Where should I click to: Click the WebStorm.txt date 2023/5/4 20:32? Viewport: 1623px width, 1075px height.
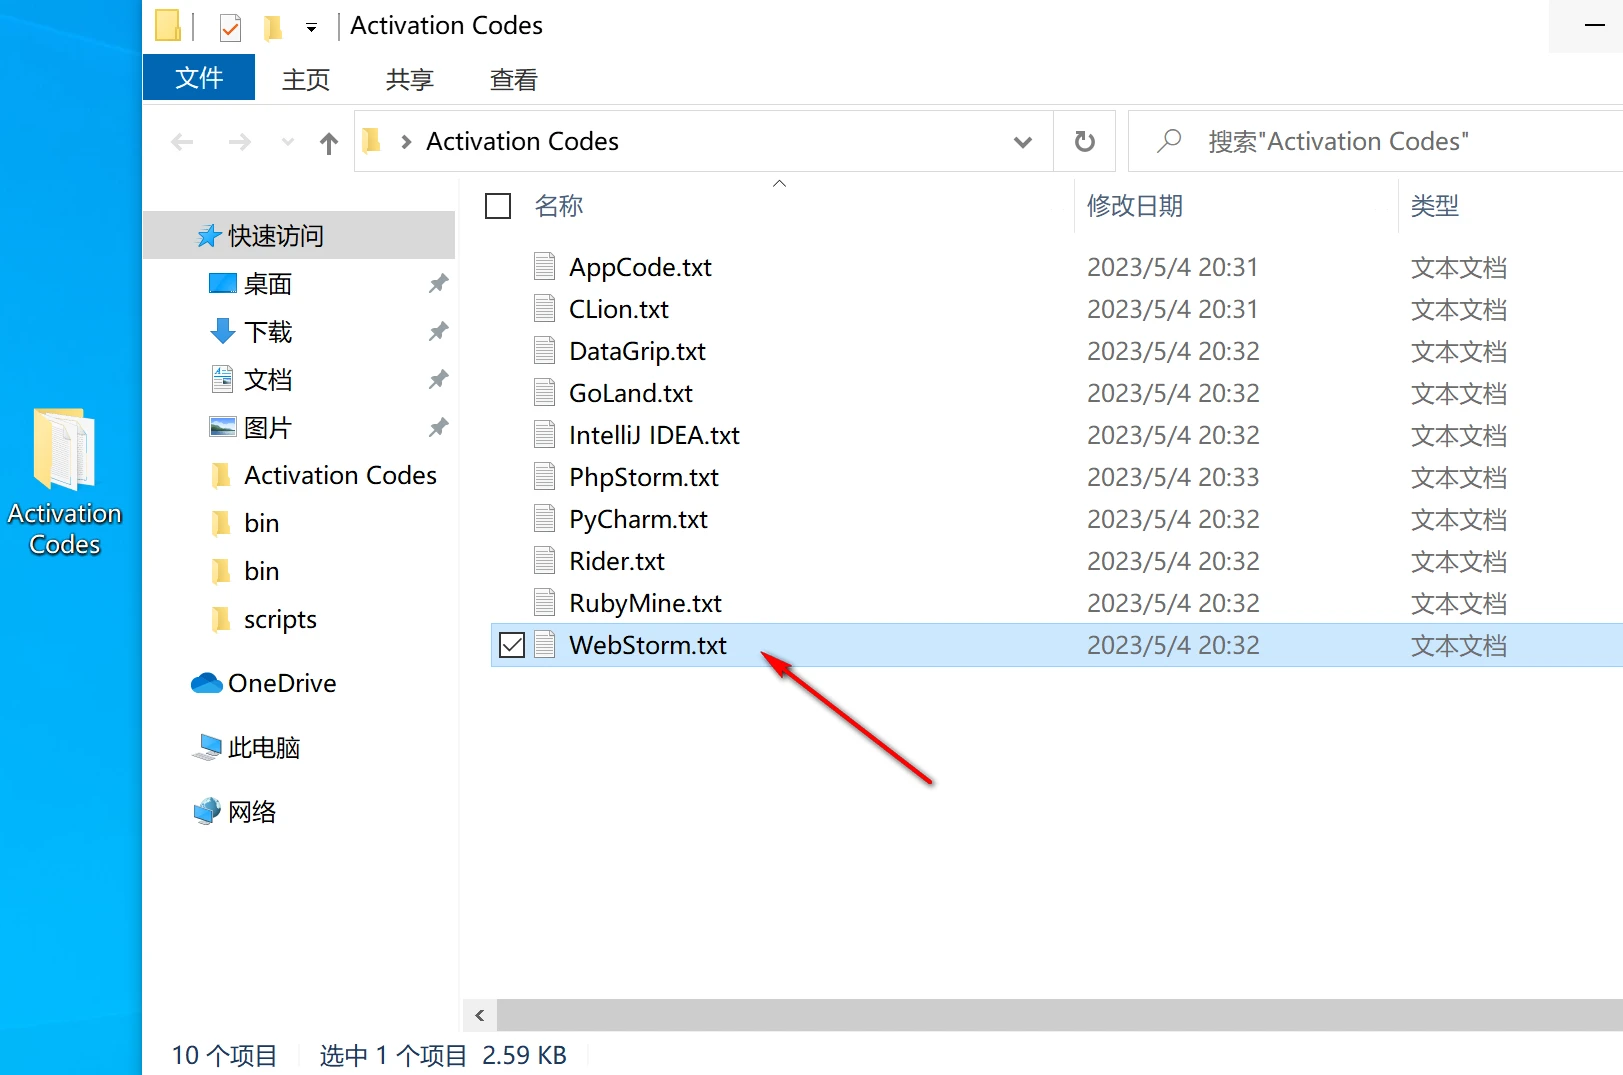click(x=1173, y=645)
